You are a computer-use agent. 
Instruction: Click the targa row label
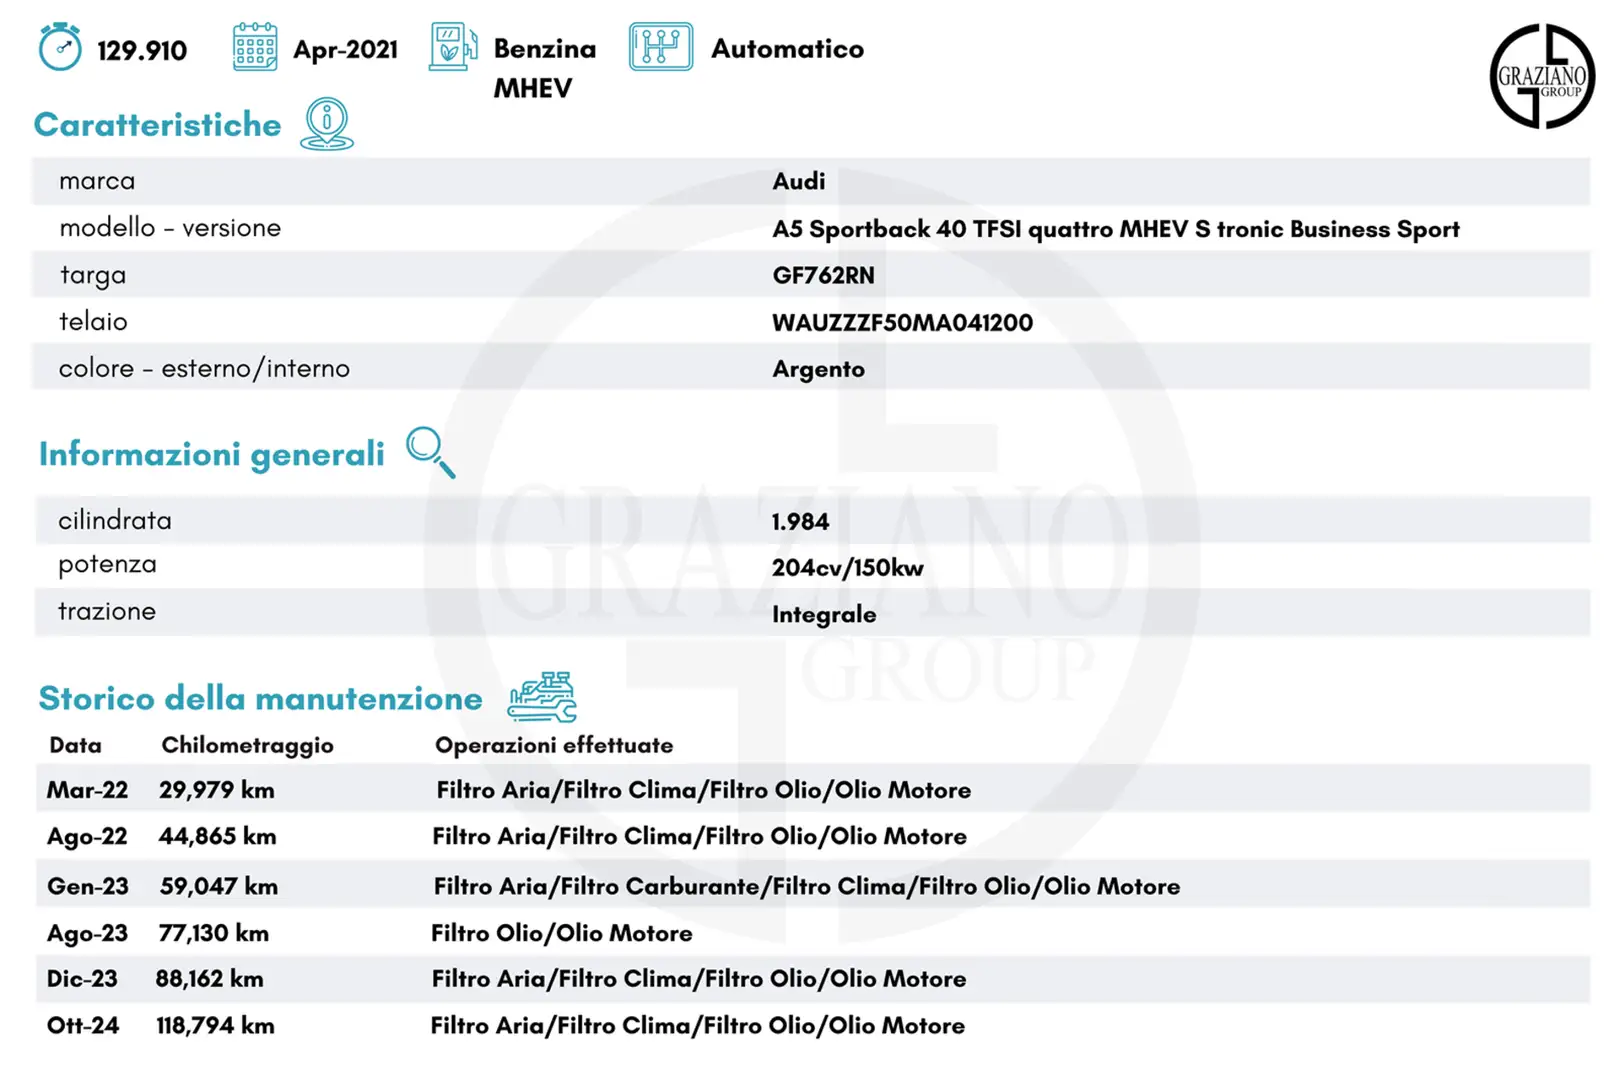pos(93,275)
